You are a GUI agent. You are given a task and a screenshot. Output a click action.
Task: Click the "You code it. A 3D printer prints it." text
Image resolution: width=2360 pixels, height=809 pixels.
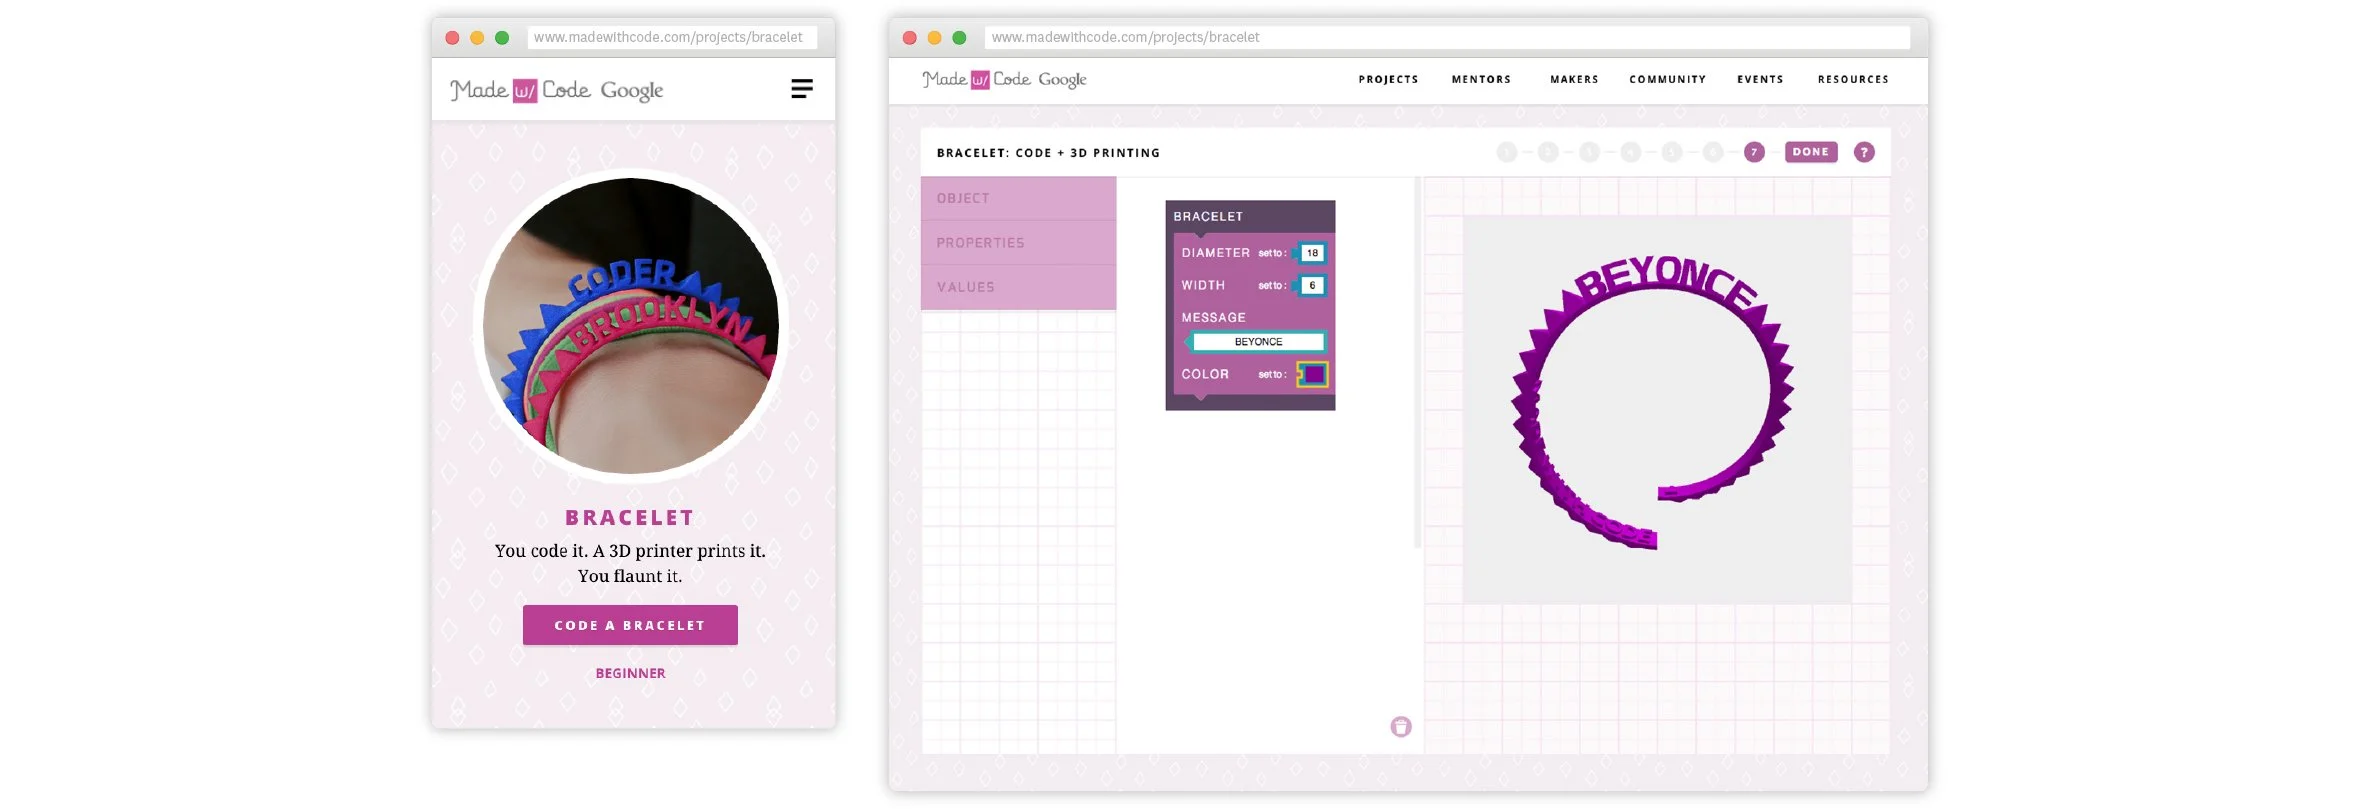click(630, 551)
